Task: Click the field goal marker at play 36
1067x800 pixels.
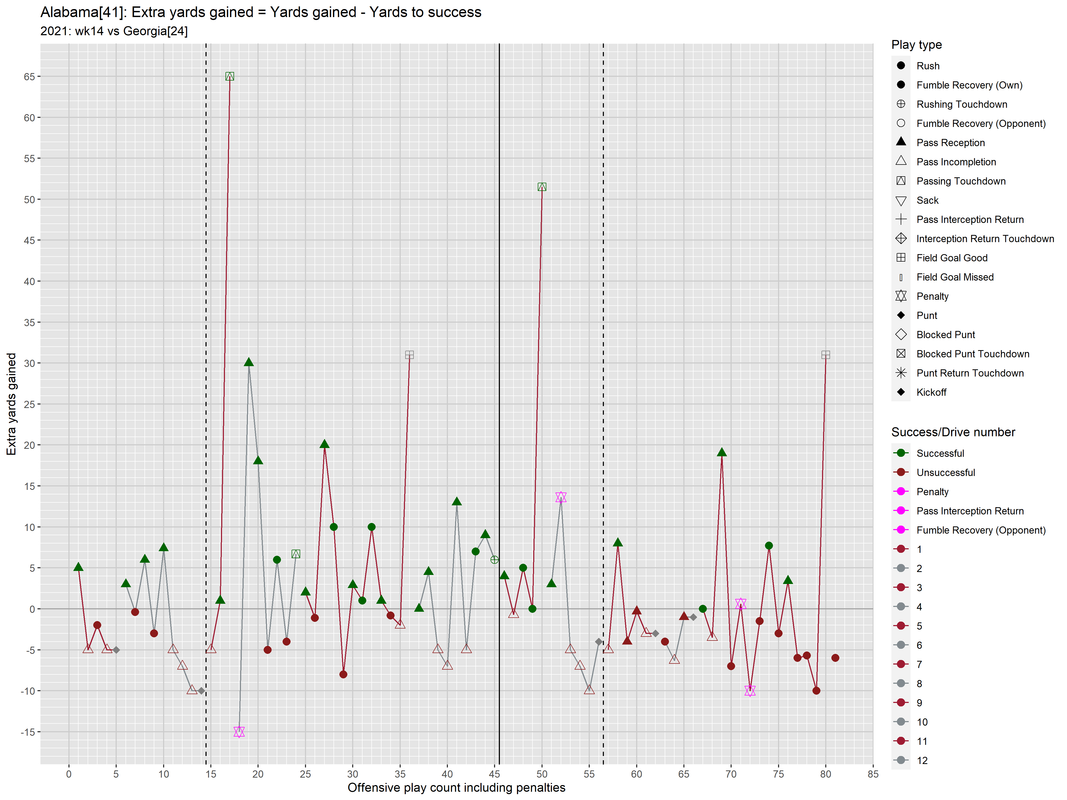Action: (410, 355)
